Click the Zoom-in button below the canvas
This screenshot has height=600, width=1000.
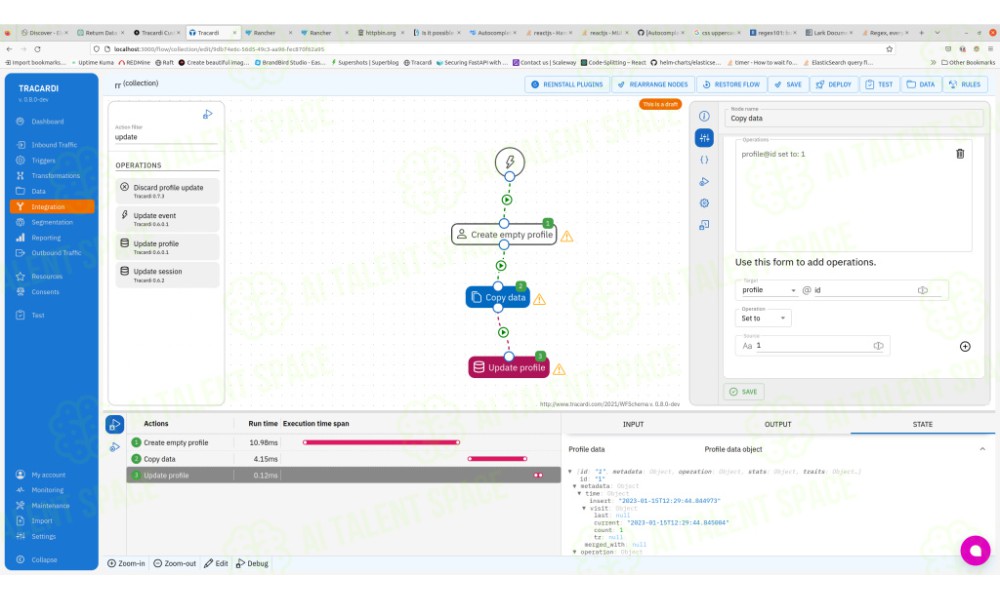[126, 563]
